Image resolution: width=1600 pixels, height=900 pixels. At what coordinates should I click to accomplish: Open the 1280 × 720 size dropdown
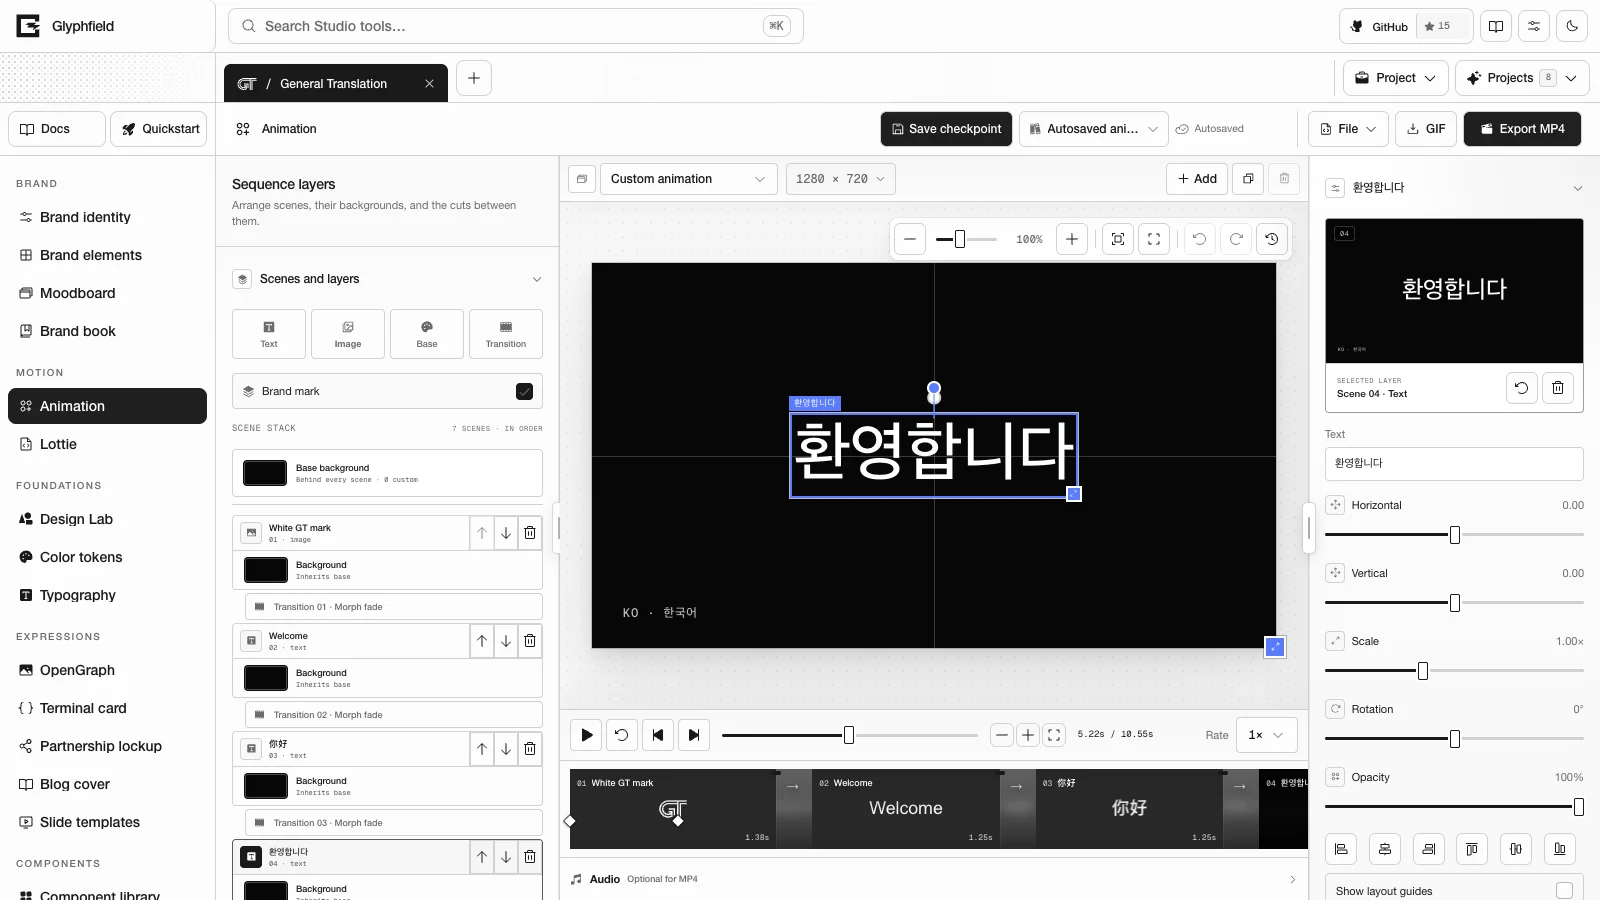click(840, 179)
